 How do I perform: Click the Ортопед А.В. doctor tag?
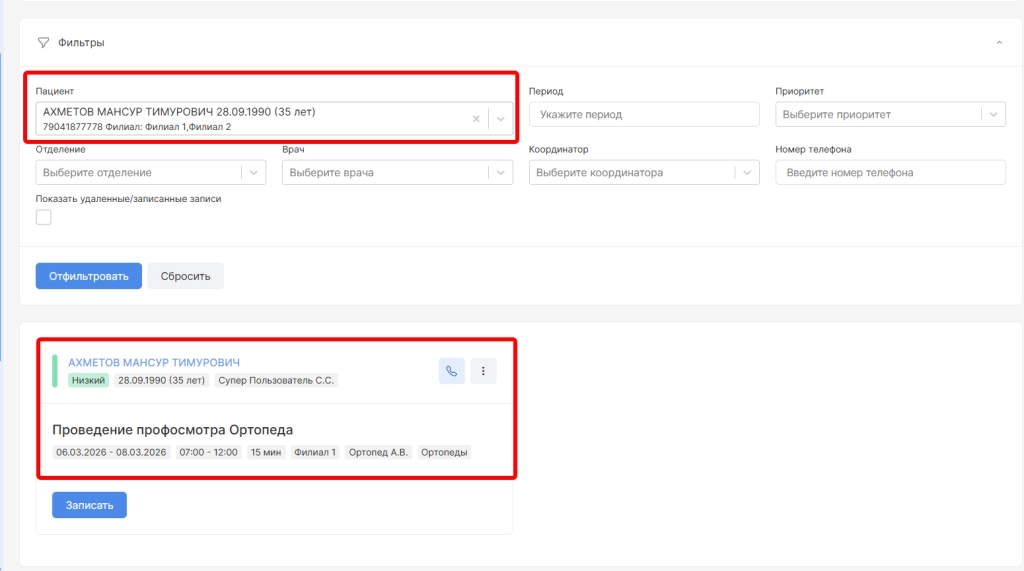[378, 452]
